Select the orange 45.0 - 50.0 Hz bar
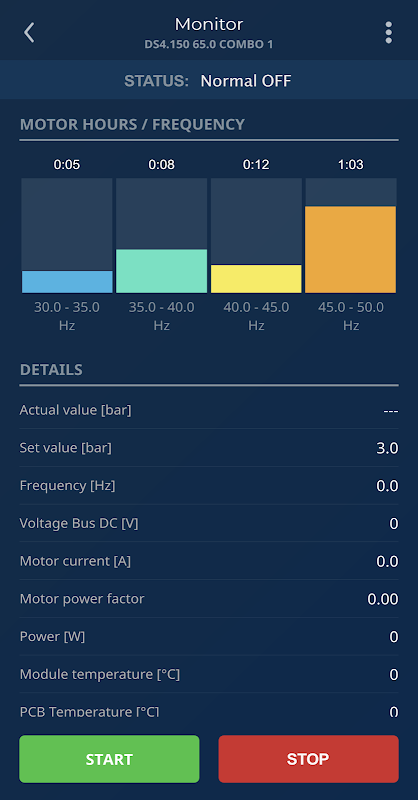418x800 pixels. click(351, 249)
